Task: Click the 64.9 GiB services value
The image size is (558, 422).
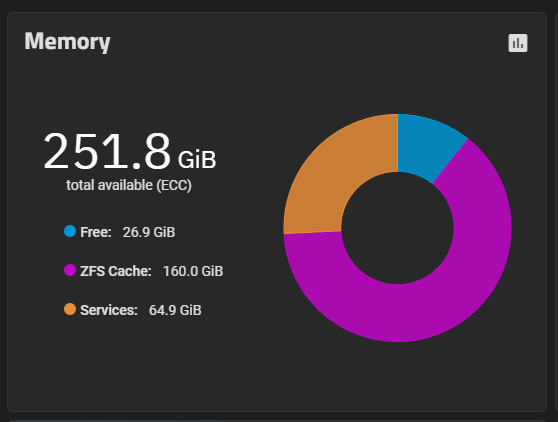Action: [175, 310]
